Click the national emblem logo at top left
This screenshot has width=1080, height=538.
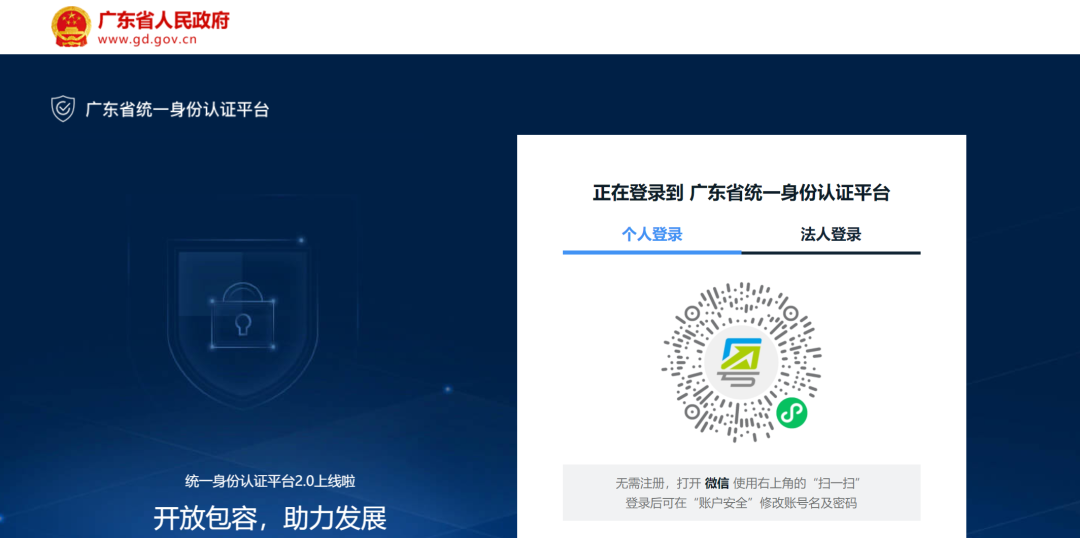click(71, 27)
